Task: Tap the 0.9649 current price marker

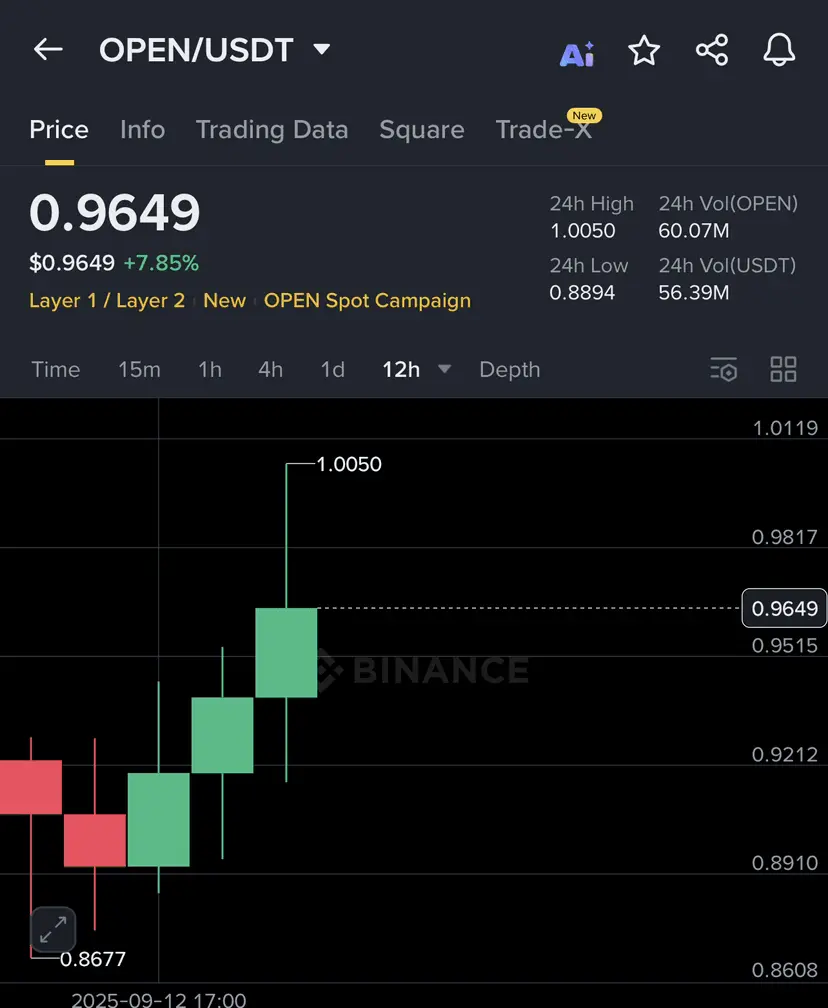Action: coord(784,608)
